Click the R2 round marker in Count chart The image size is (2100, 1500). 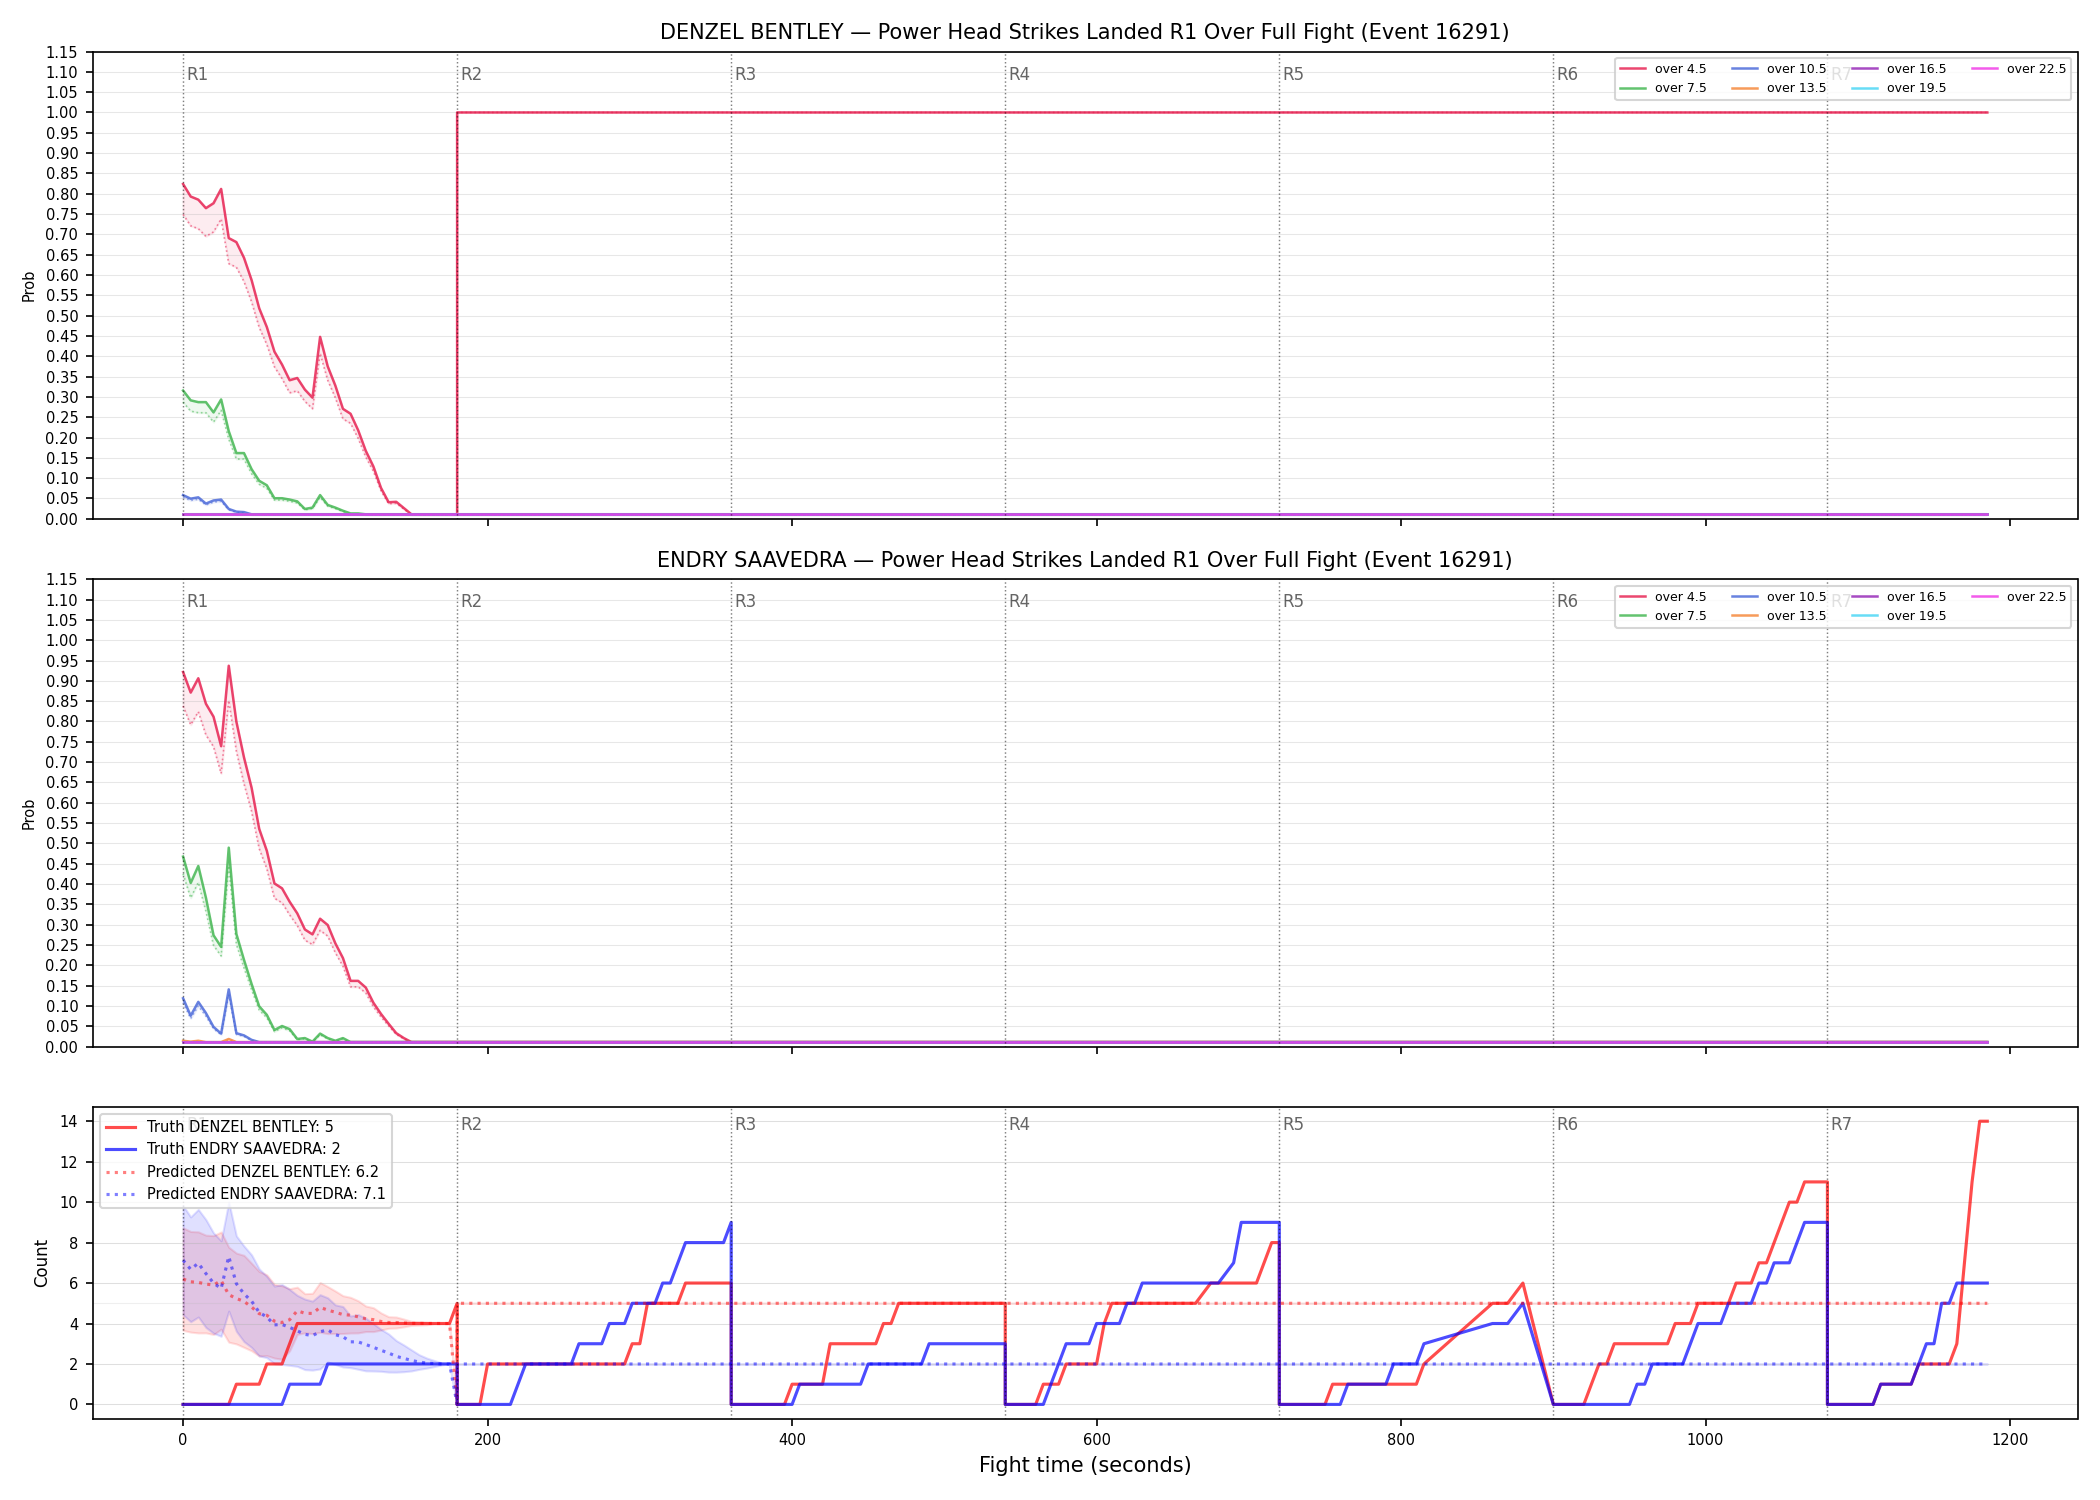[x=471, y=1124]
